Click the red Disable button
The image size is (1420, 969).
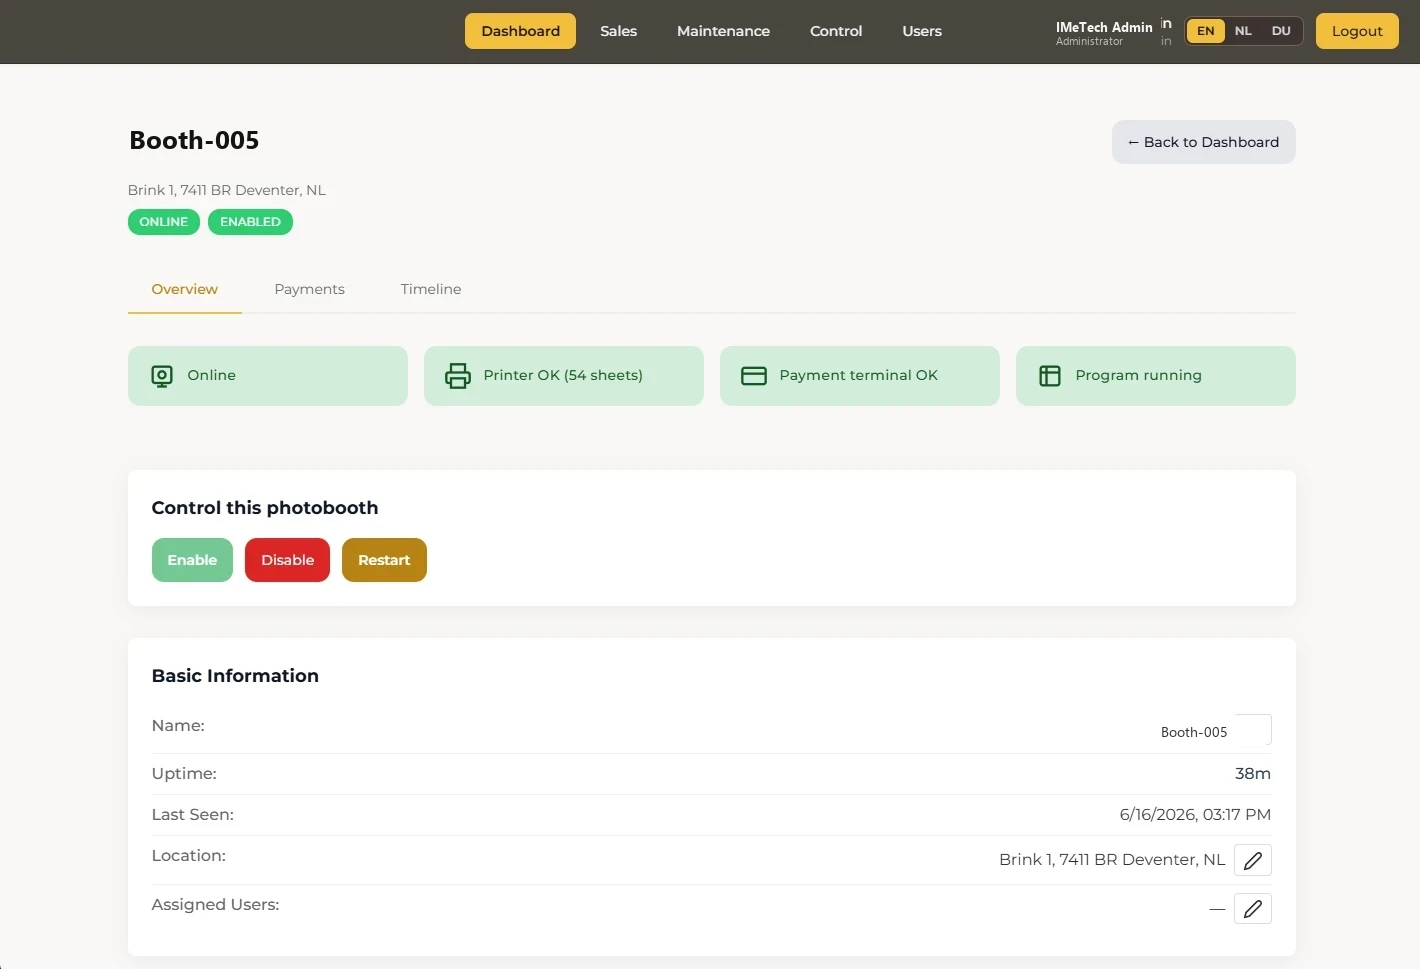point(288,560)
